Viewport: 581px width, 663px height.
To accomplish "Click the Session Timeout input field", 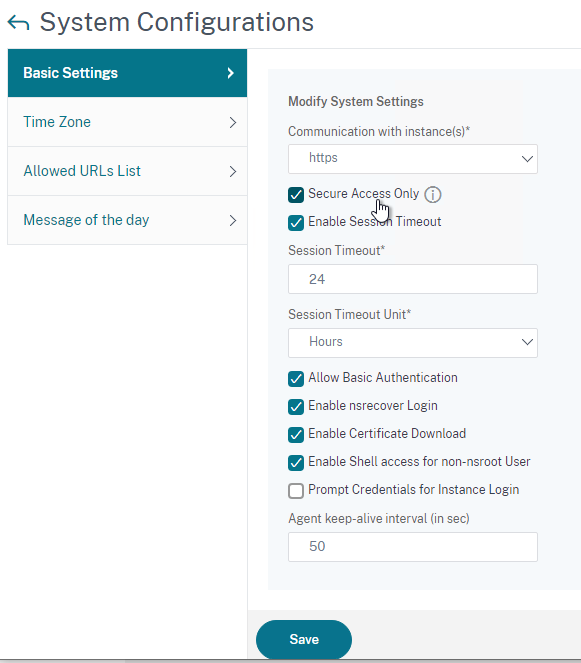I will click(x=413, y=279).
